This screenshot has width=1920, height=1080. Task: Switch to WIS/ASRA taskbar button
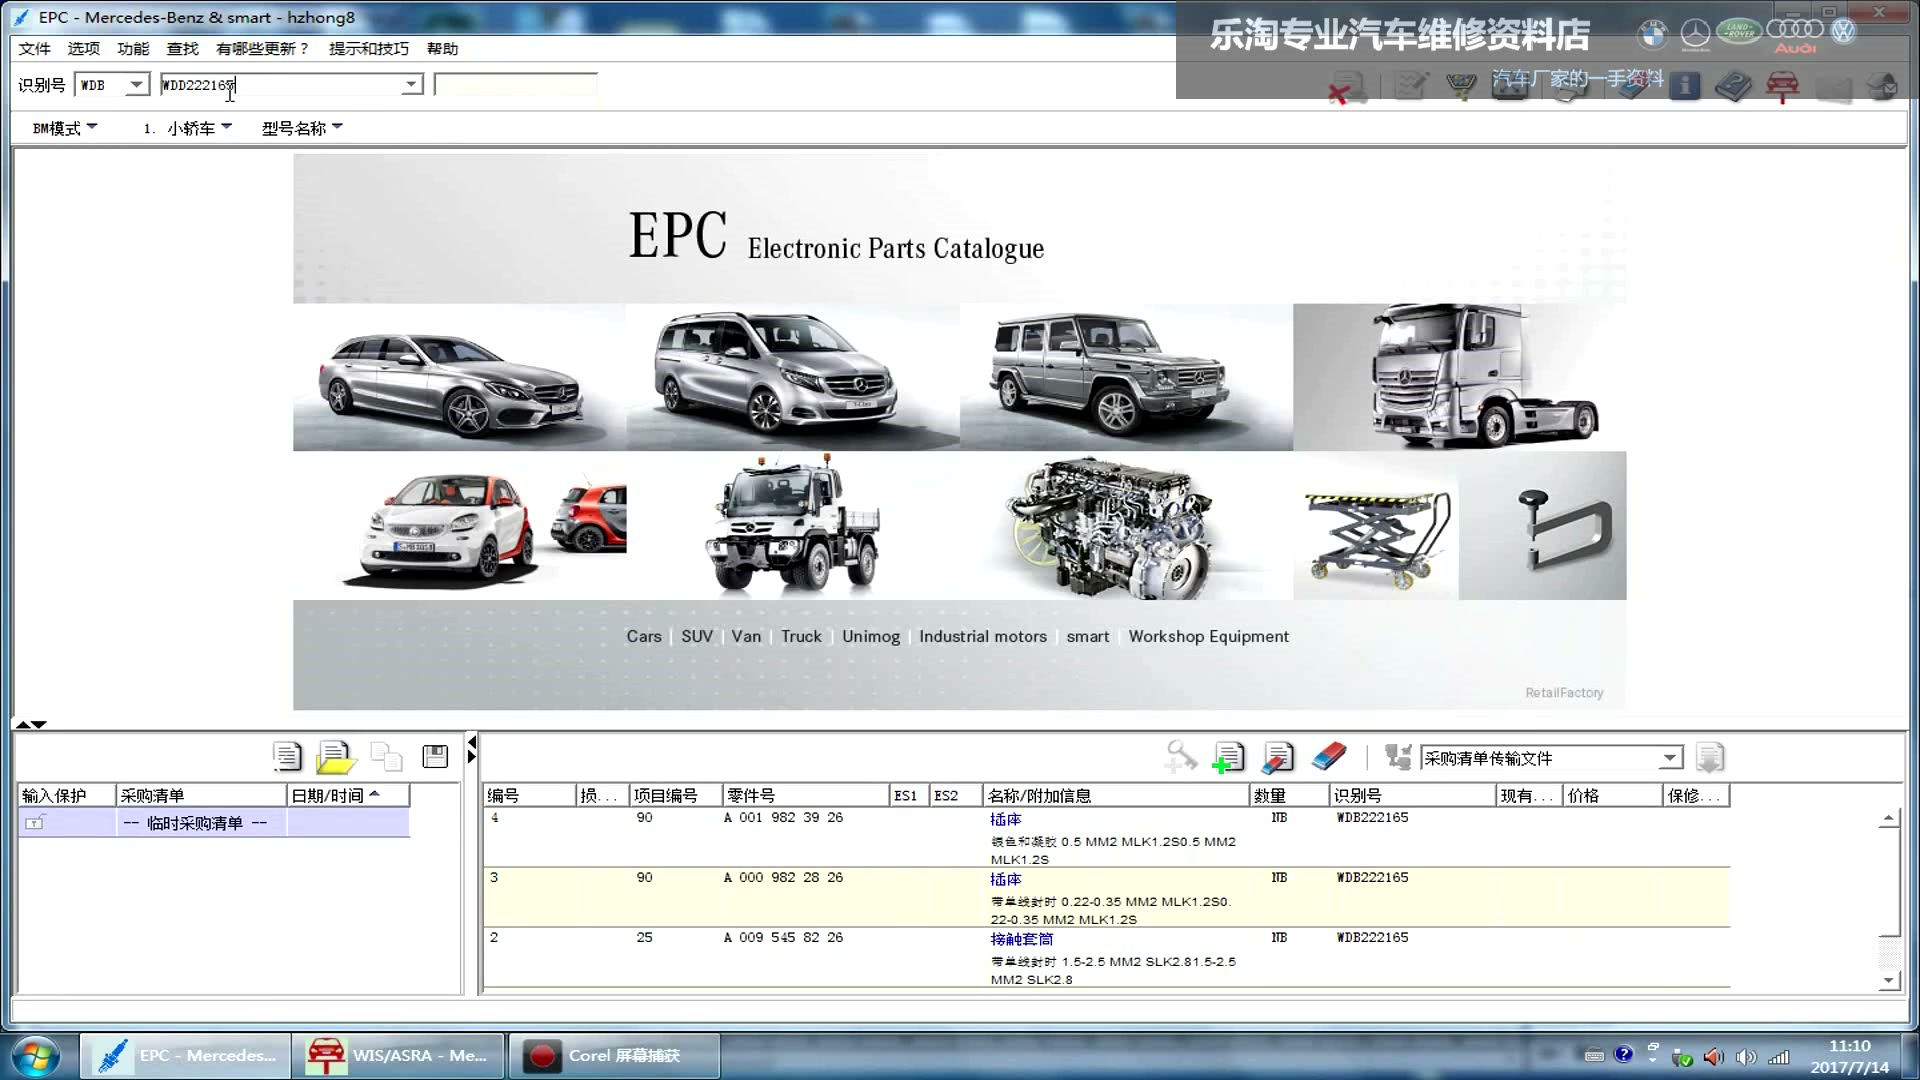(x=398, y=1056)
